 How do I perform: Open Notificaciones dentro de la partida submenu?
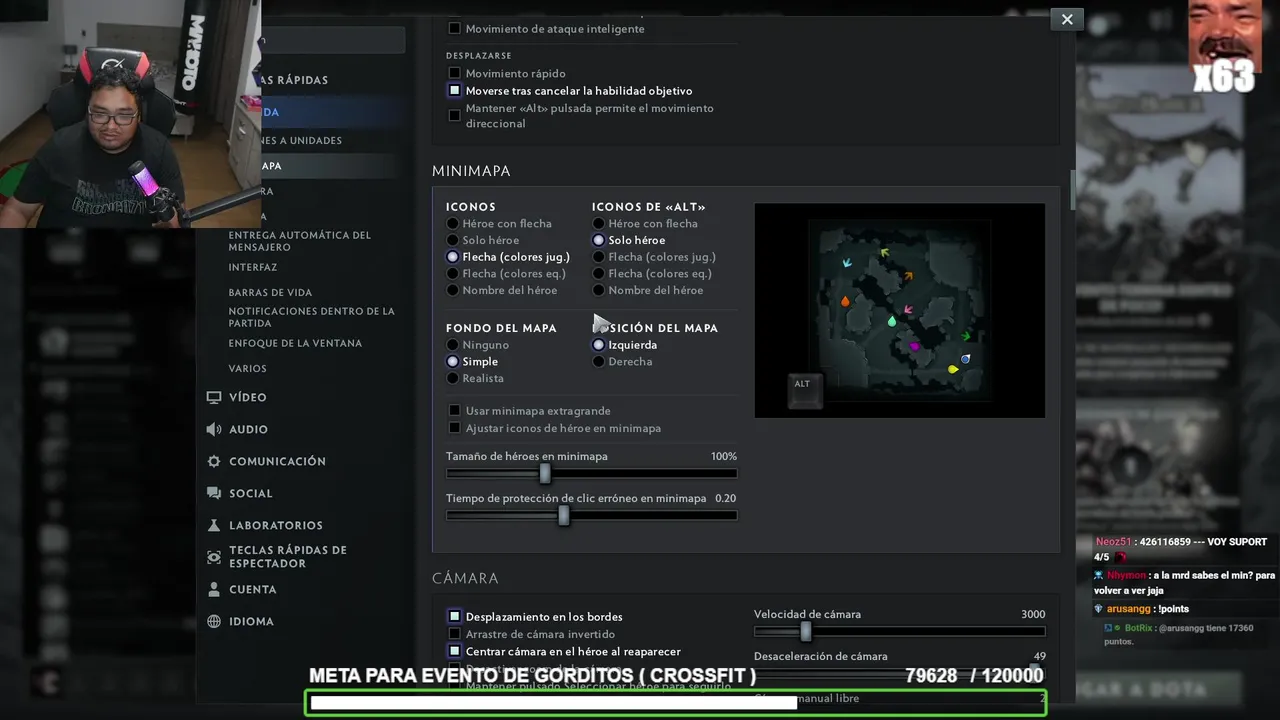pyautogui.click(x=311, y=317)
